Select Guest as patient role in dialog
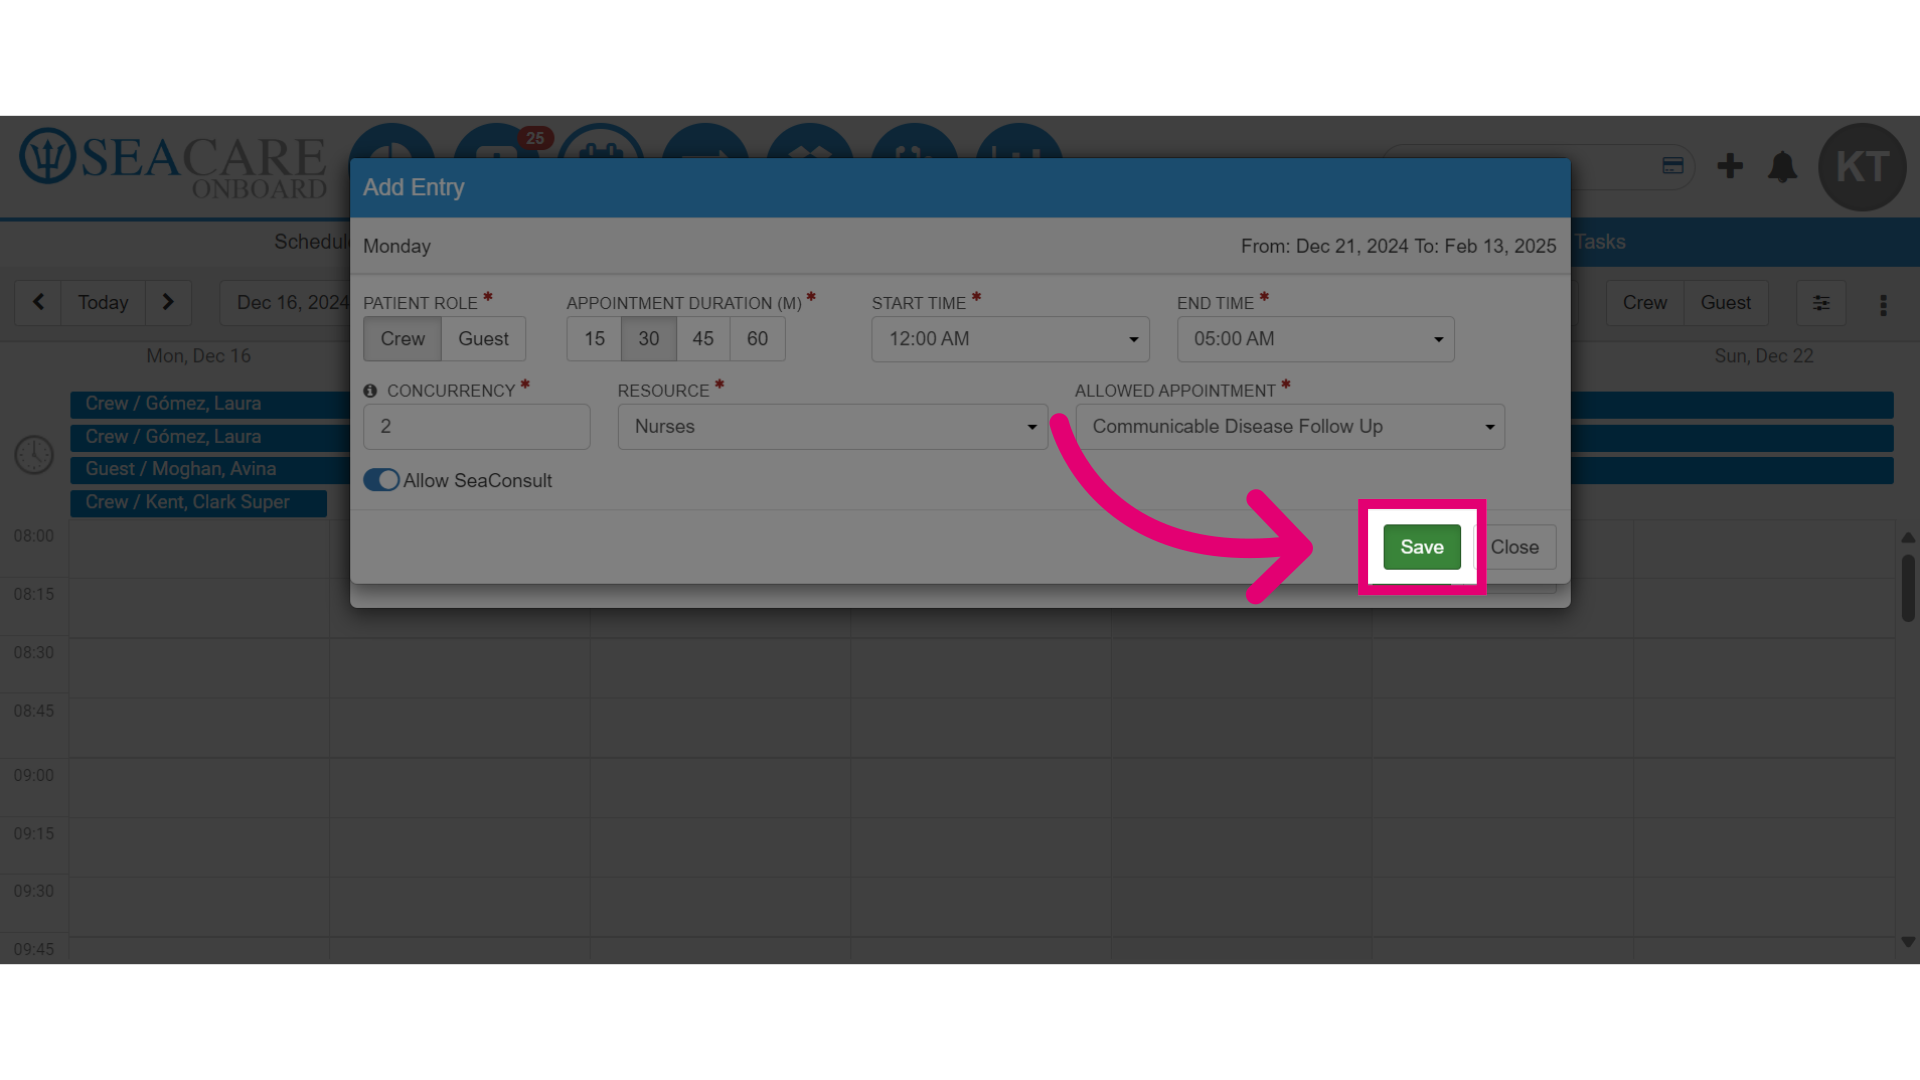Image resolution: width=1920 pixels, height=1080 pixels. pyautogui.click(x=483, y=339)
